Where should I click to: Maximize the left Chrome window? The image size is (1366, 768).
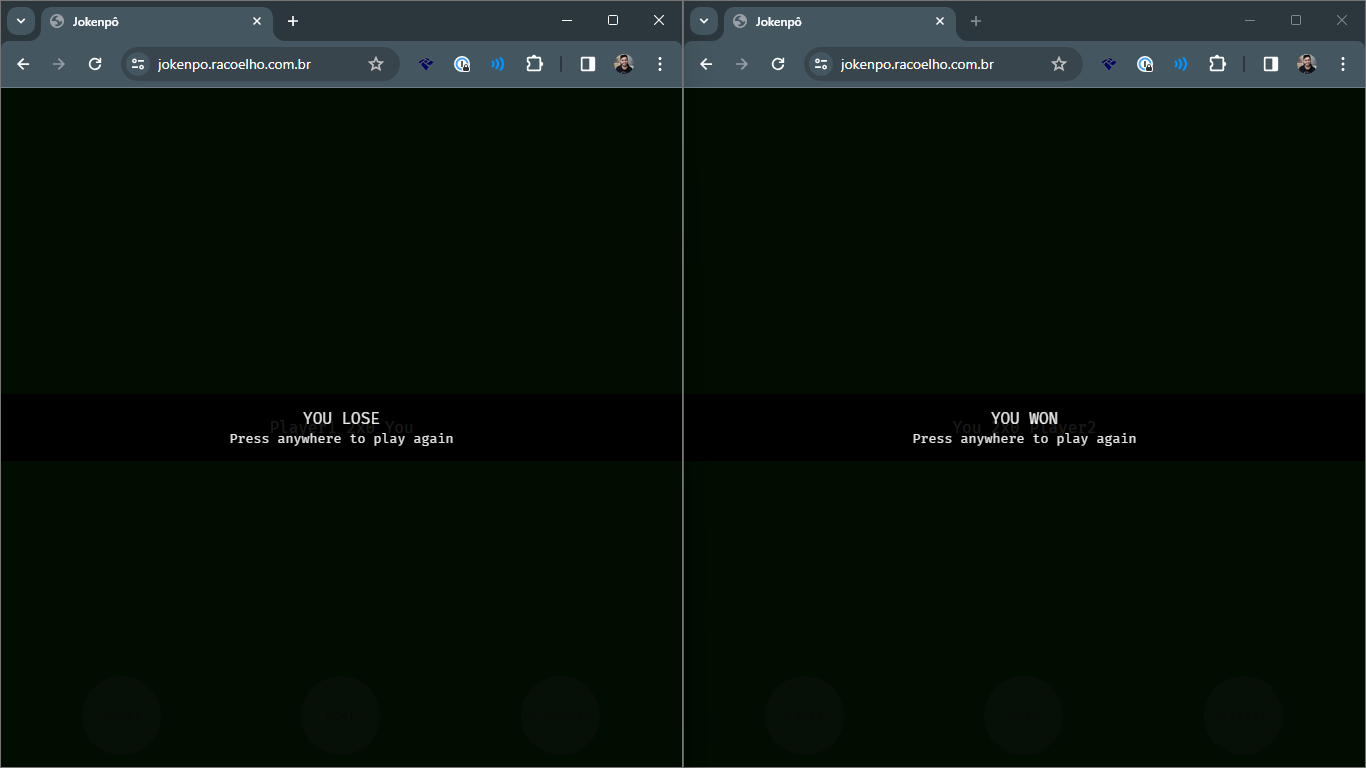pos(613,20)
